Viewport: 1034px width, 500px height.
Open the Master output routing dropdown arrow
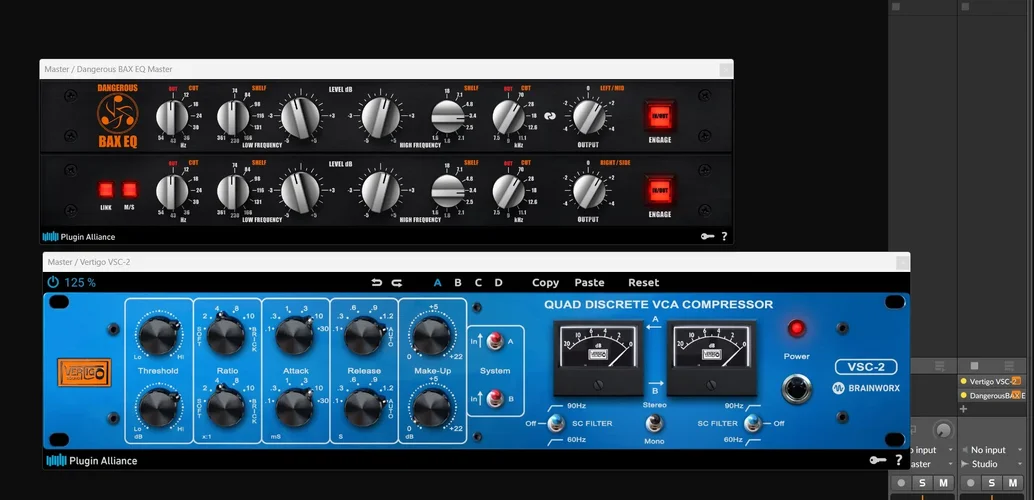coord(950,464)
